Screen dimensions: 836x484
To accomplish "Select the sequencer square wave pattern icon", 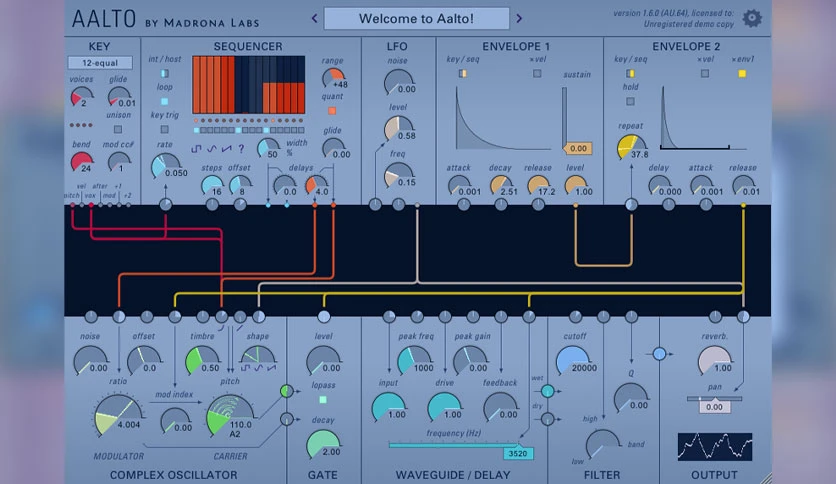I will (x=196, y=149).
